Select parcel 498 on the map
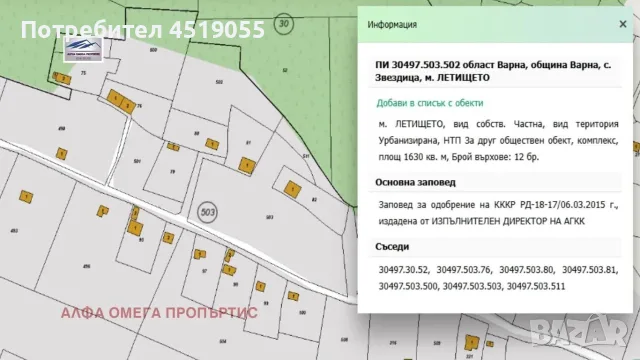 pyautogui.click(x=62, y=129)
